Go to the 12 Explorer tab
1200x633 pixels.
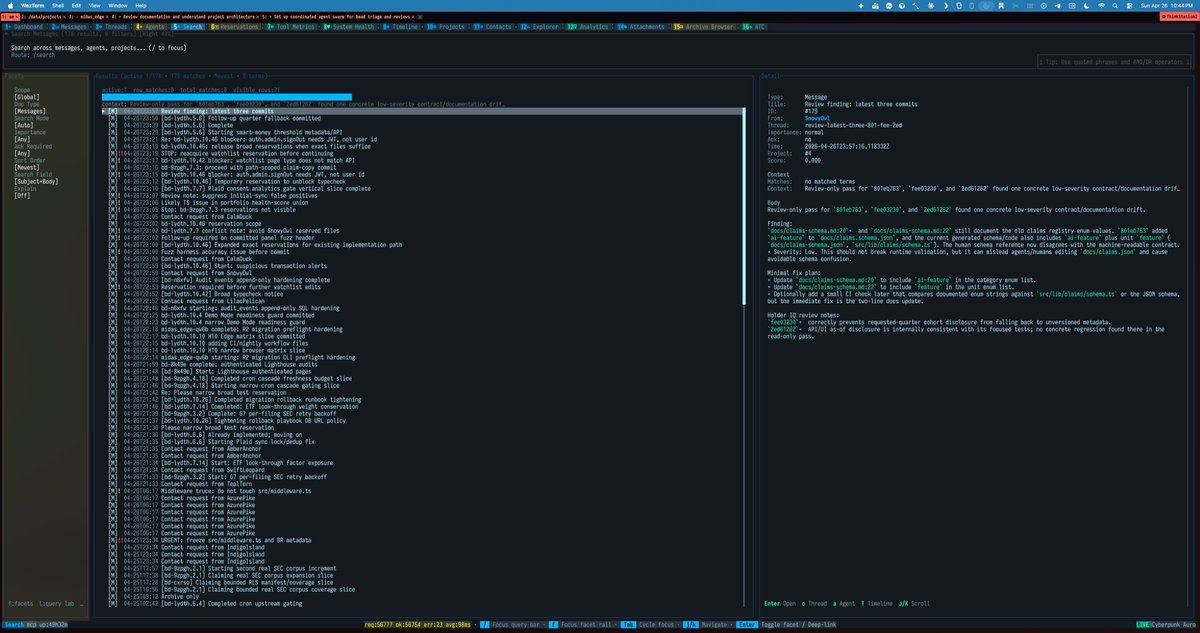tap(538, 28)
